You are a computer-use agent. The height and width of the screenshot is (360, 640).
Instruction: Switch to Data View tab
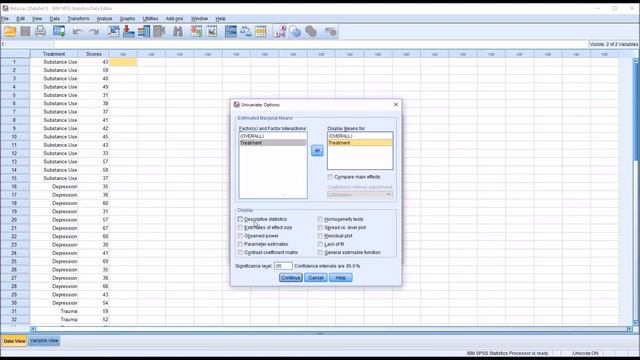click(x=14, y=341)
